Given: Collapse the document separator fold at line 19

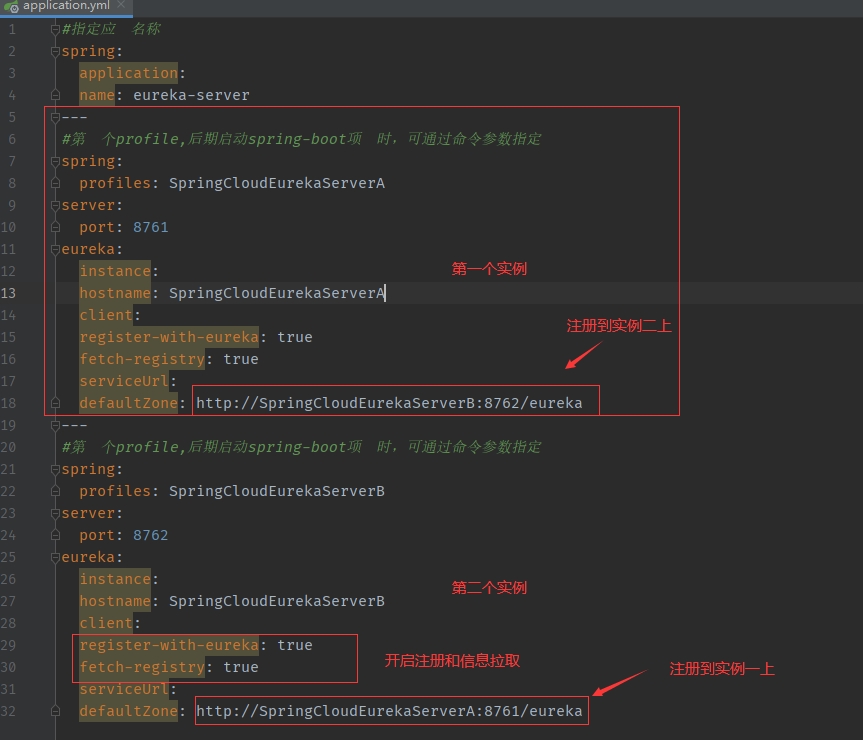Looking at the screenshot, I should [55, 425].
